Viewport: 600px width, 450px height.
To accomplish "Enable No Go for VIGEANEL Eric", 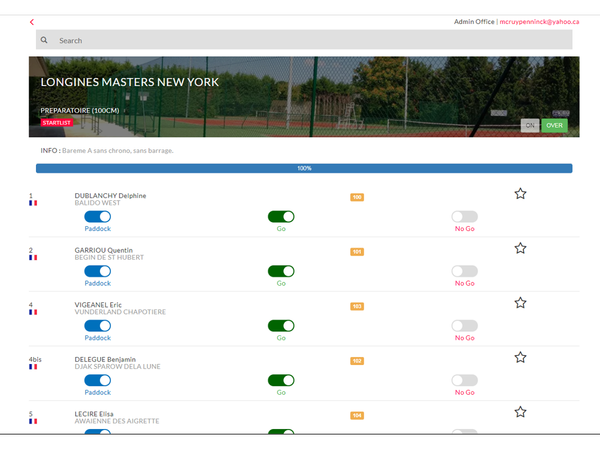I will point(464,325).
